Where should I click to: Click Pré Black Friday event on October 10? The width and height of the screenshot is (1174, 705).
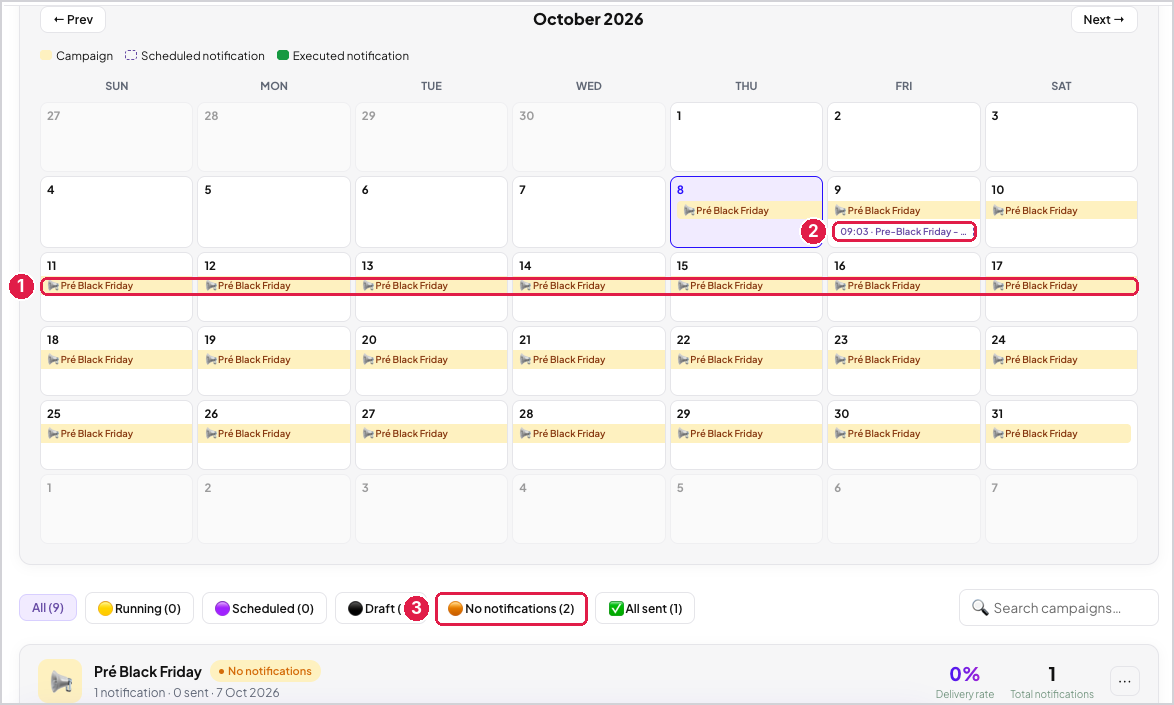(1061, 210)
